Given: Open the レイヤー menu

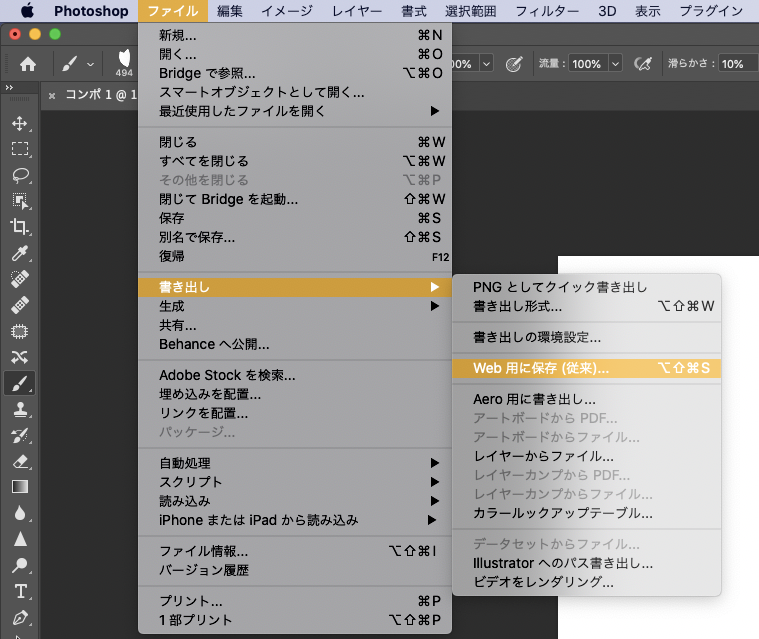Looking at the screenshot, I should tap(357, 11).
